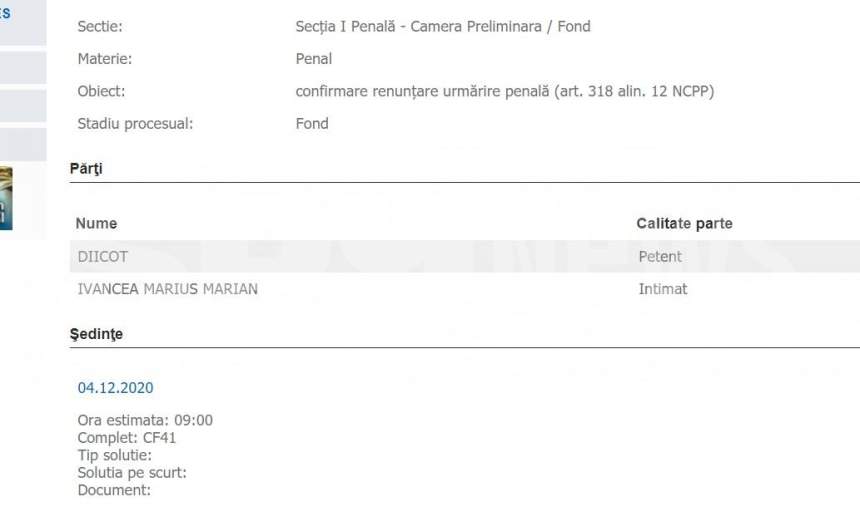The image size is (860, 521).
Task: Click the Nume column header
Action: pyautogui.click(x=97, y=224)
